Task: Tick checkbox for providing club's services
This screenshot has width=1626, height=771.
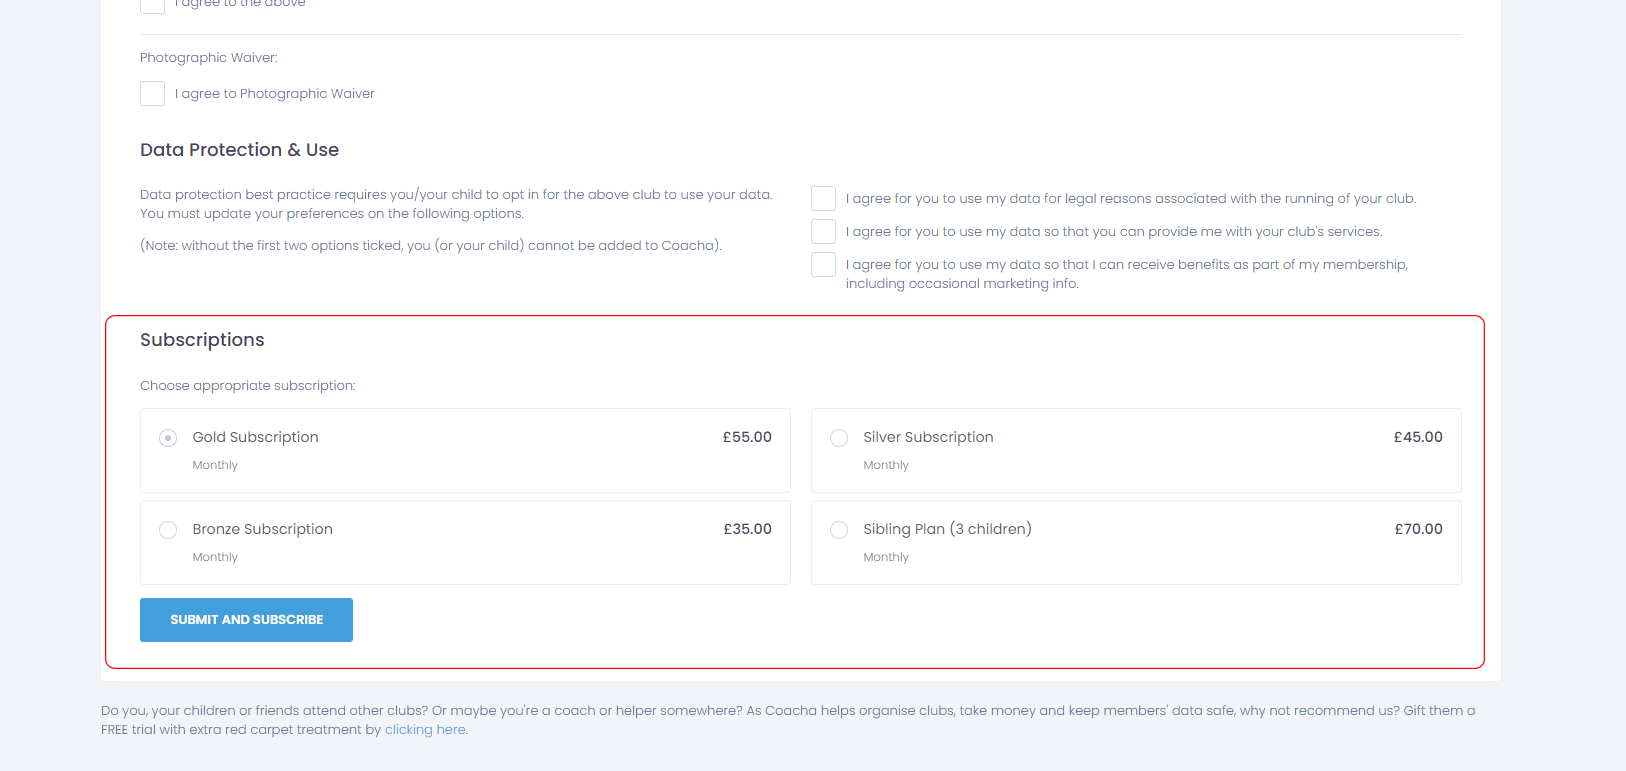Action: (x=823, y=231)
